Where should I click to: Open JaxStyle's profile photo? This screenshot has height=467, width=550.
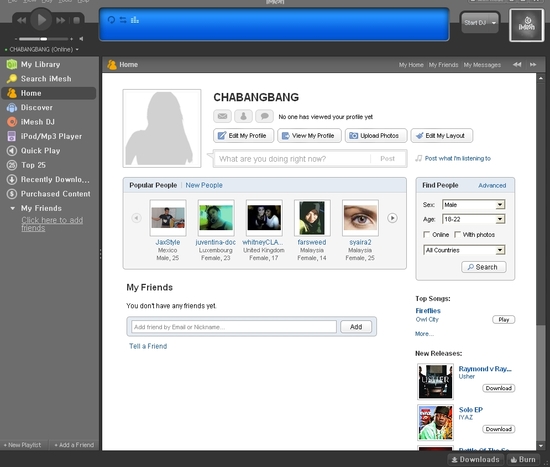(168, 218)
